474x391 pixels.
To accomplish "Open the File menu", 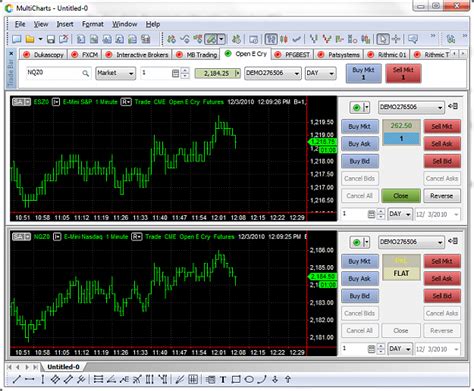I will pyautogui.click(x=20, y=24).
